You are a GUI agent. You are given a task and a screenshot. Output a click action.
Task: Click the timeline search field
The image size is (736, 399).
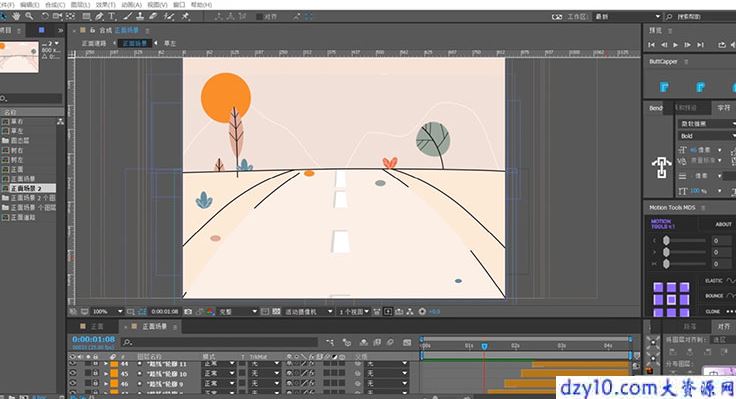tap(219, 342)
